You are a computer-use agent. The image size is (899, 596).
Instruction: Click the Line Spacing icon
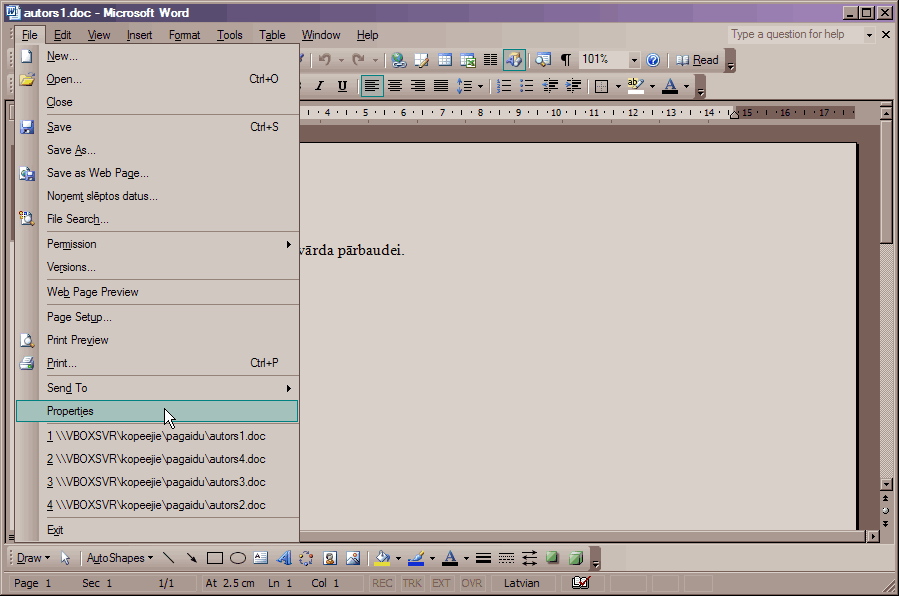(x=464, y=86)
